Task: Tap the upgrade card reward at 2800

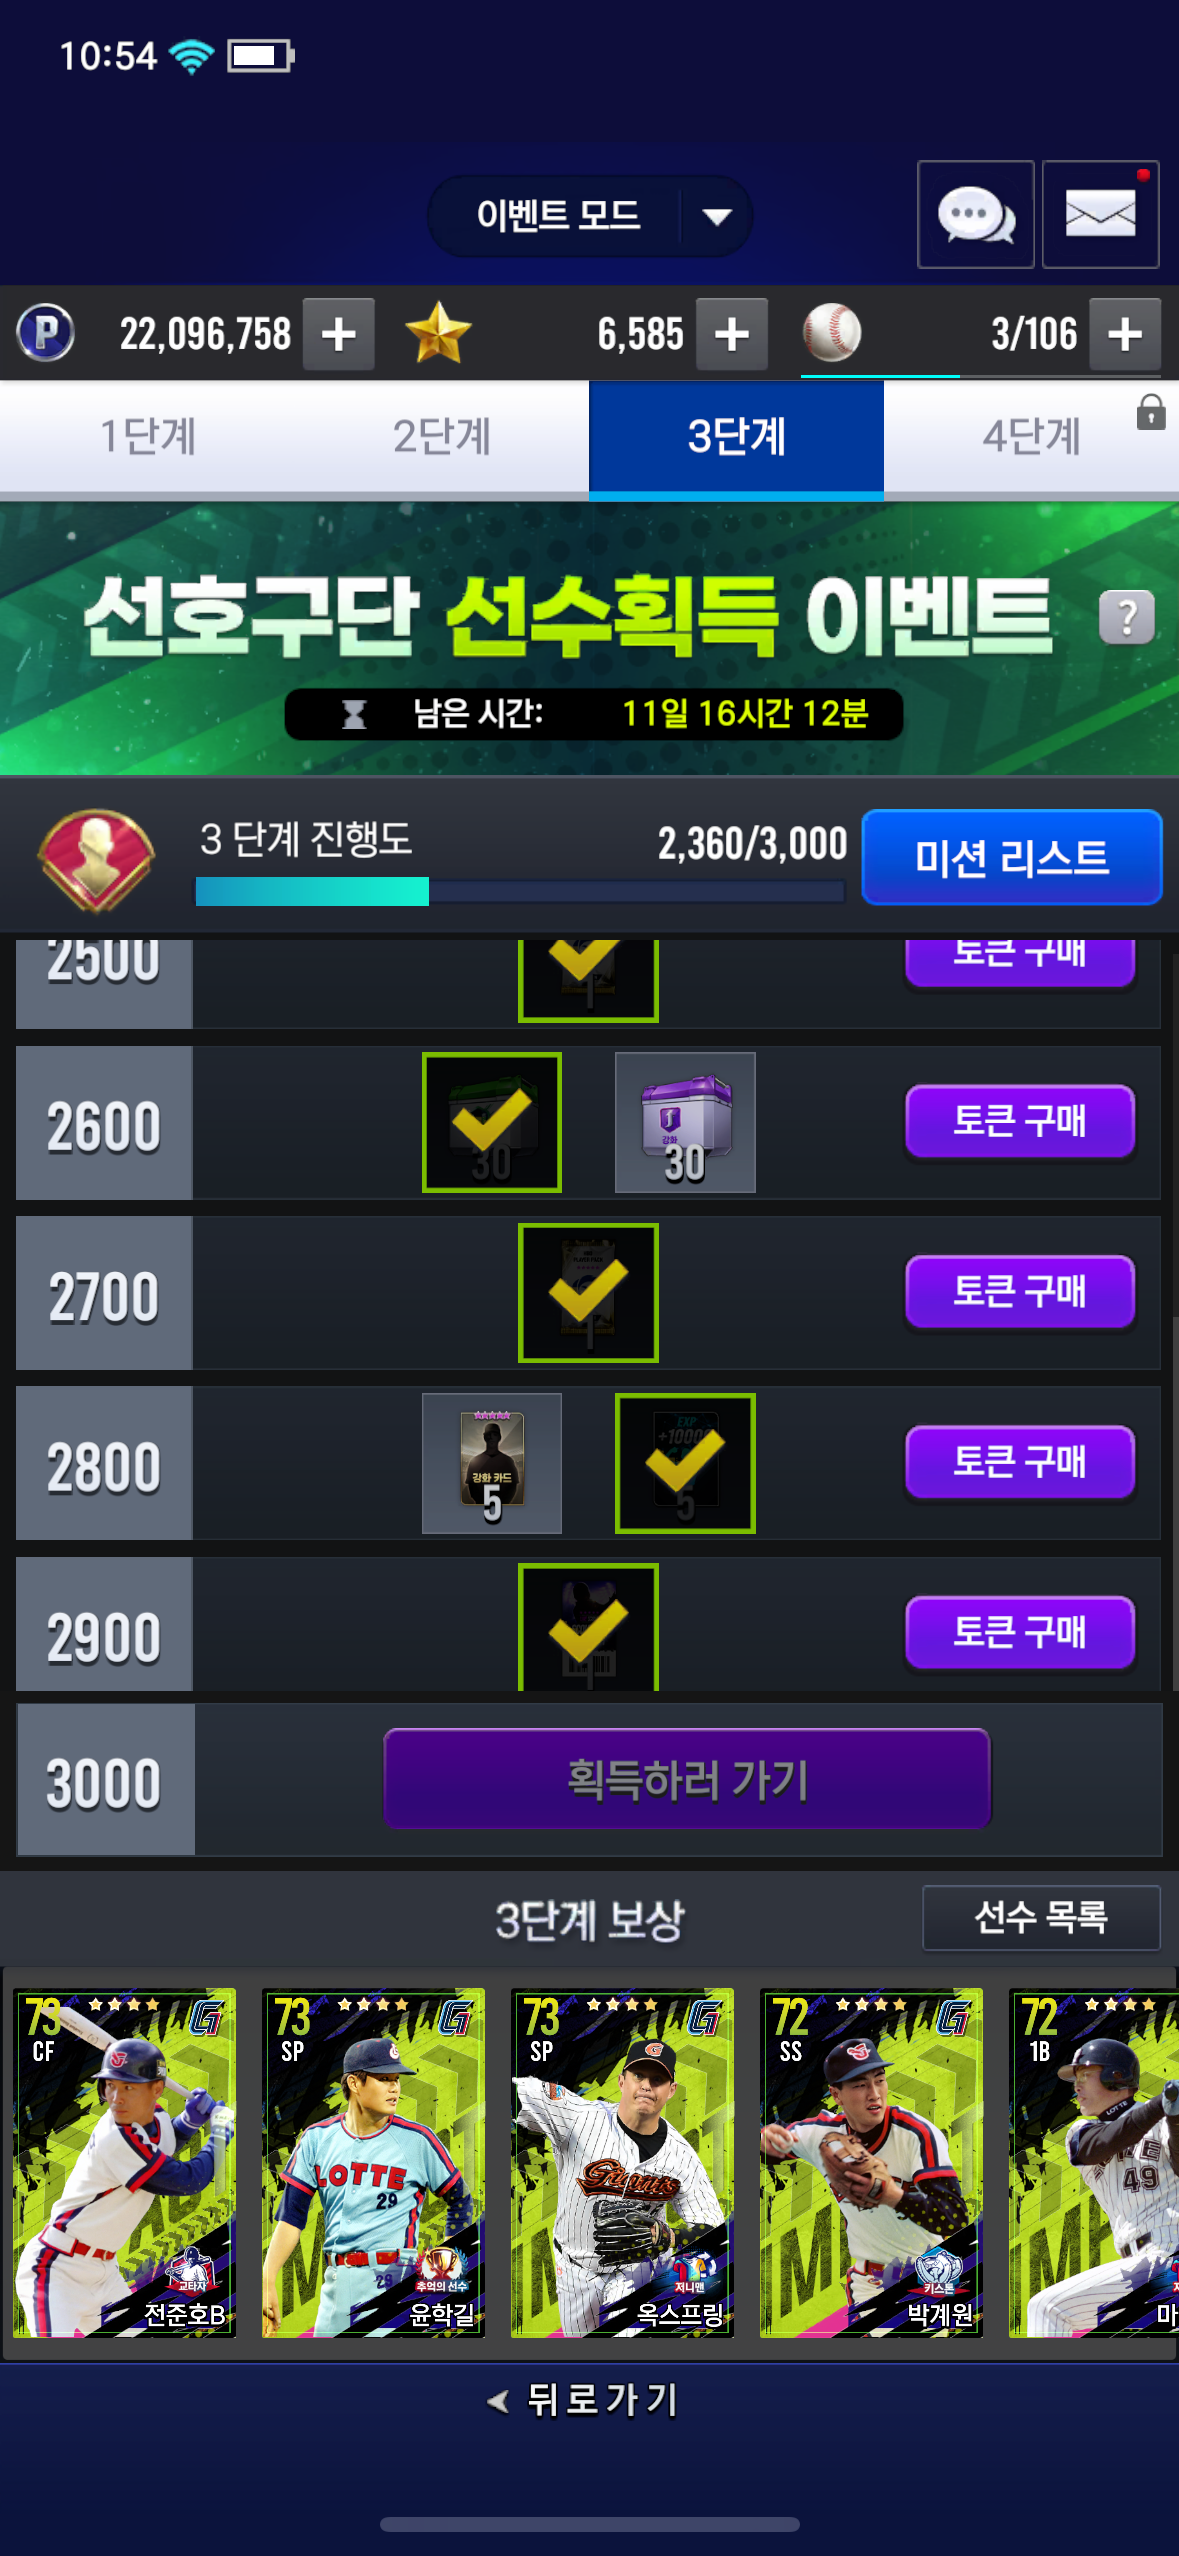Action: [x=492, y=1463]
